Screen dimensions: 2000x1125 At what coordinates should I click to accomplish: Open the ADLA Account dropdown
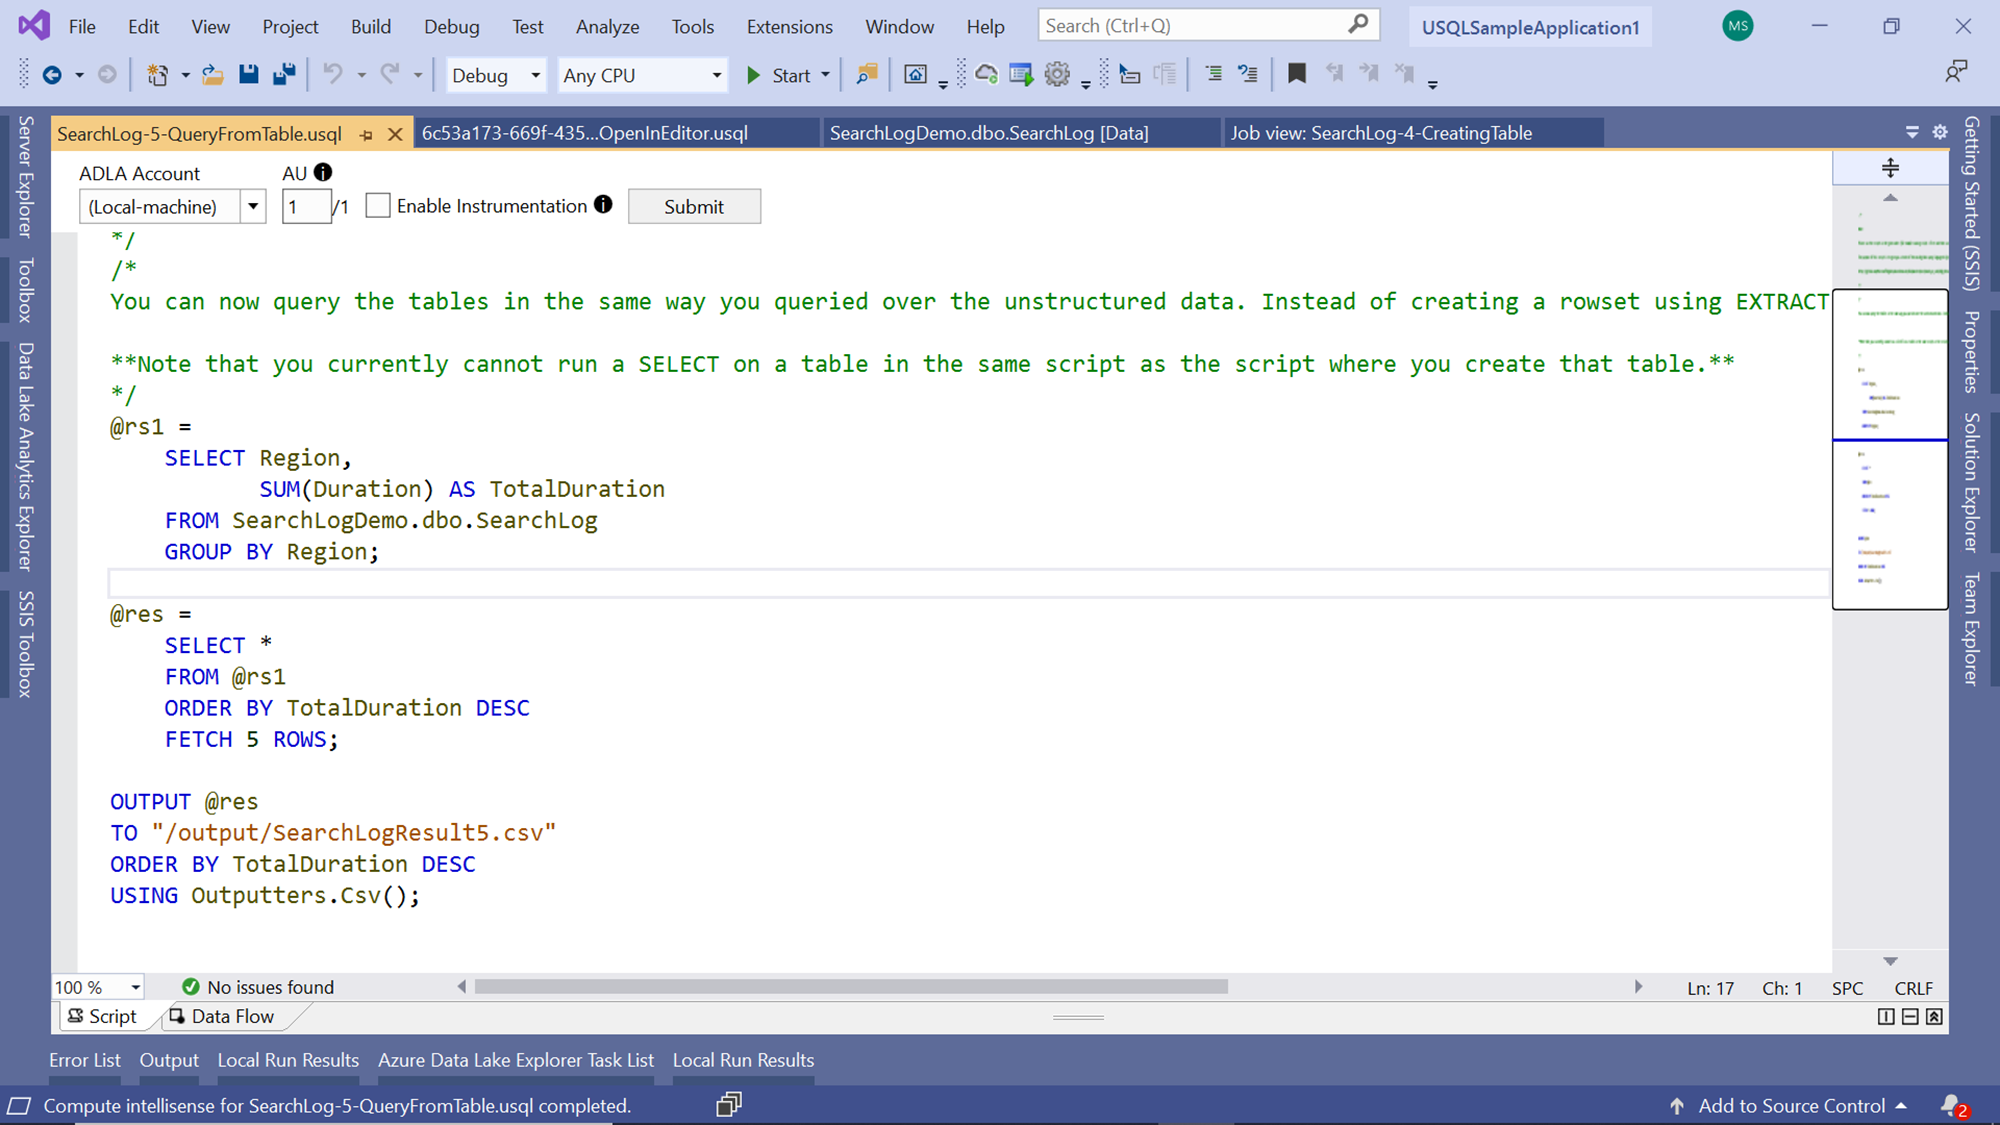253,207
